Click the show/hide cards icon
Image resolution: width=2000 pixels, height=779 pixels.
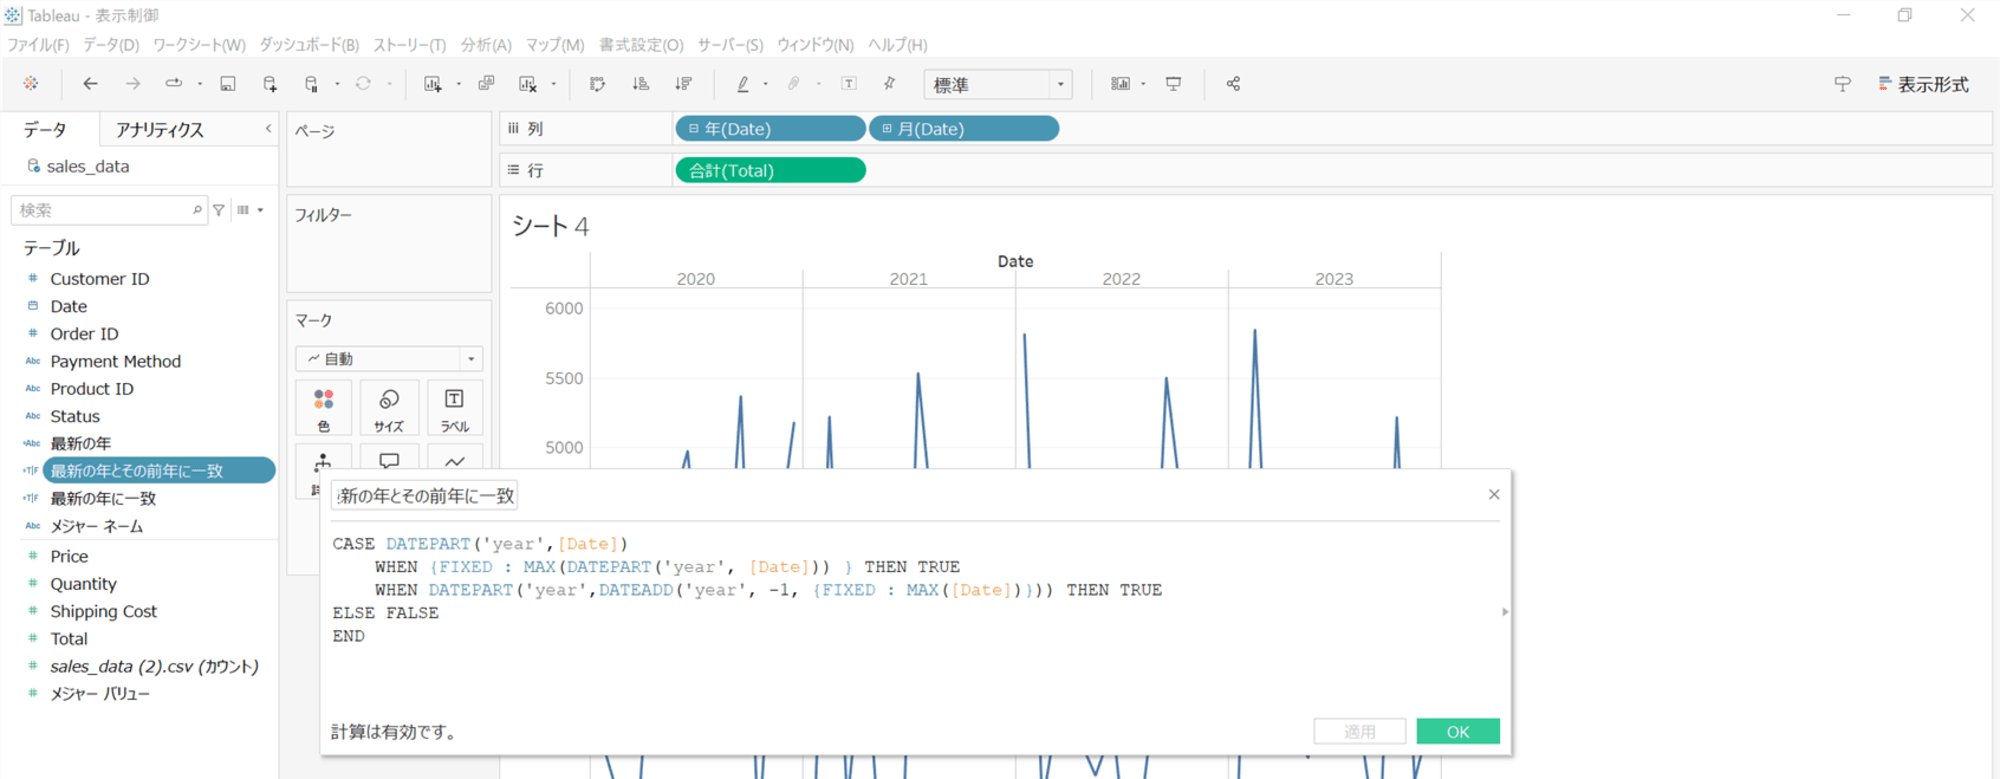pyautogui.click(x=1121, y=84)
